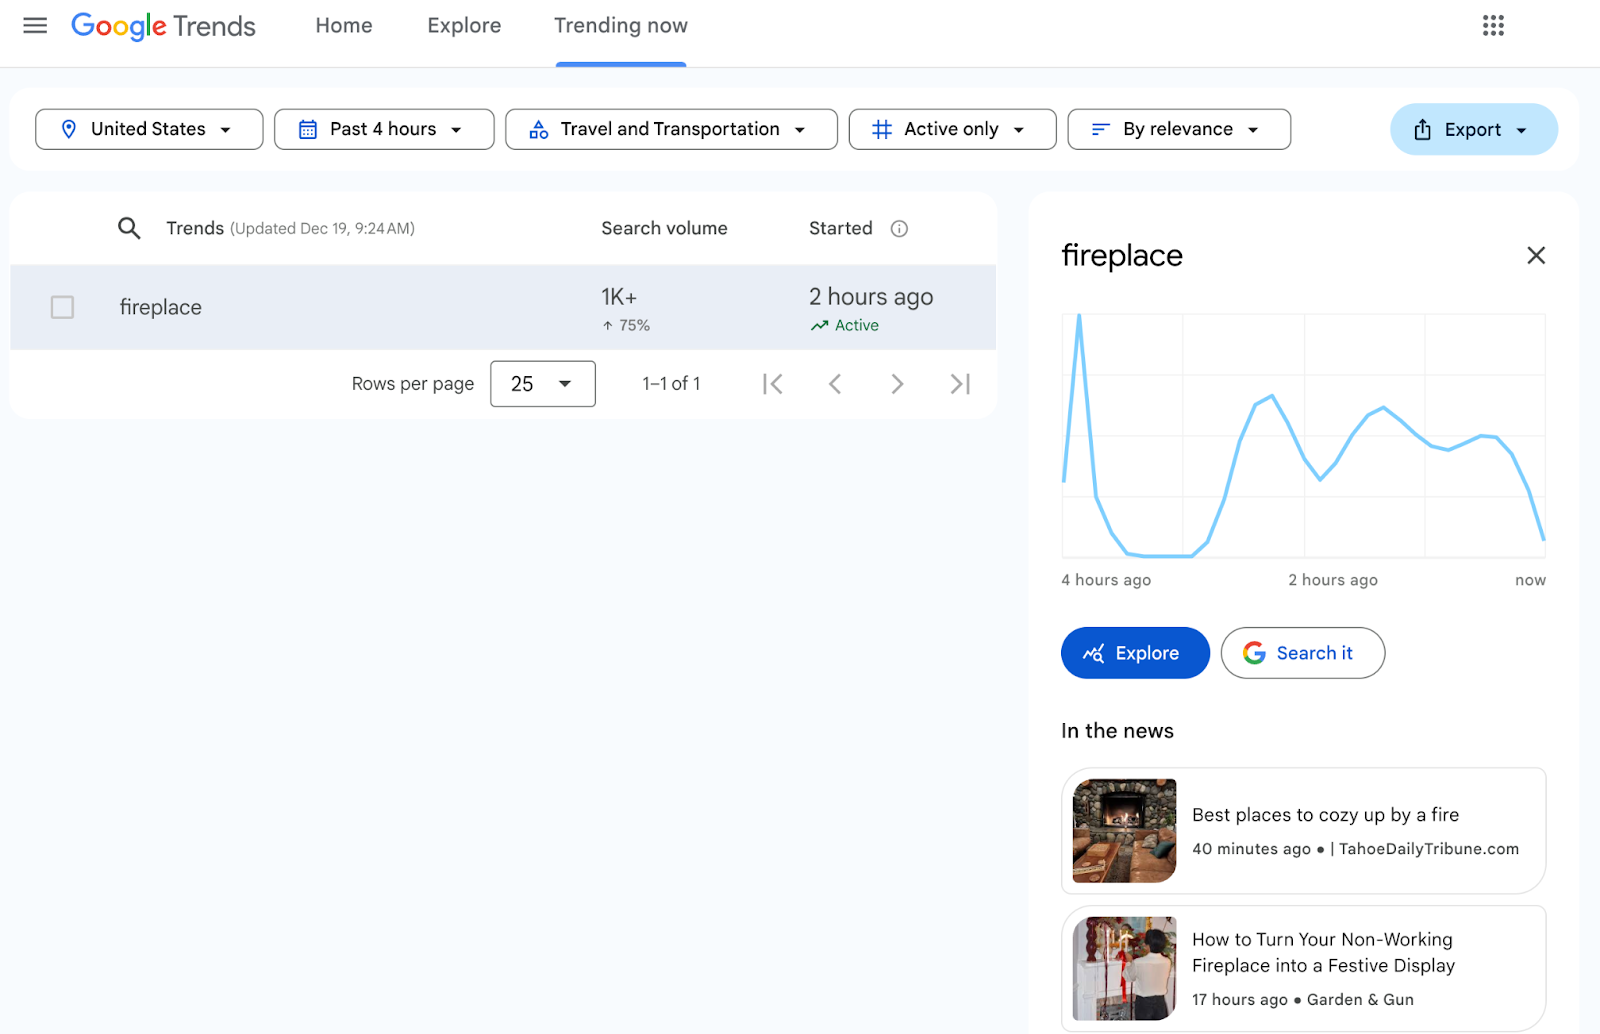Click the green Active trend arrow icon
1600x1034 pixels.
(x=820, y=326)
